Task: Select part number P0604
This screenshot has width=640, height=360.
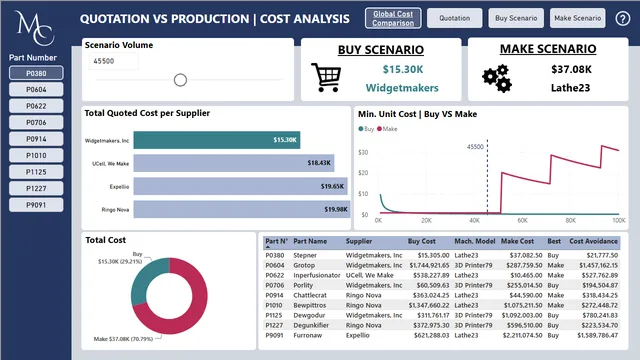Action: click(x=36, y=89)
